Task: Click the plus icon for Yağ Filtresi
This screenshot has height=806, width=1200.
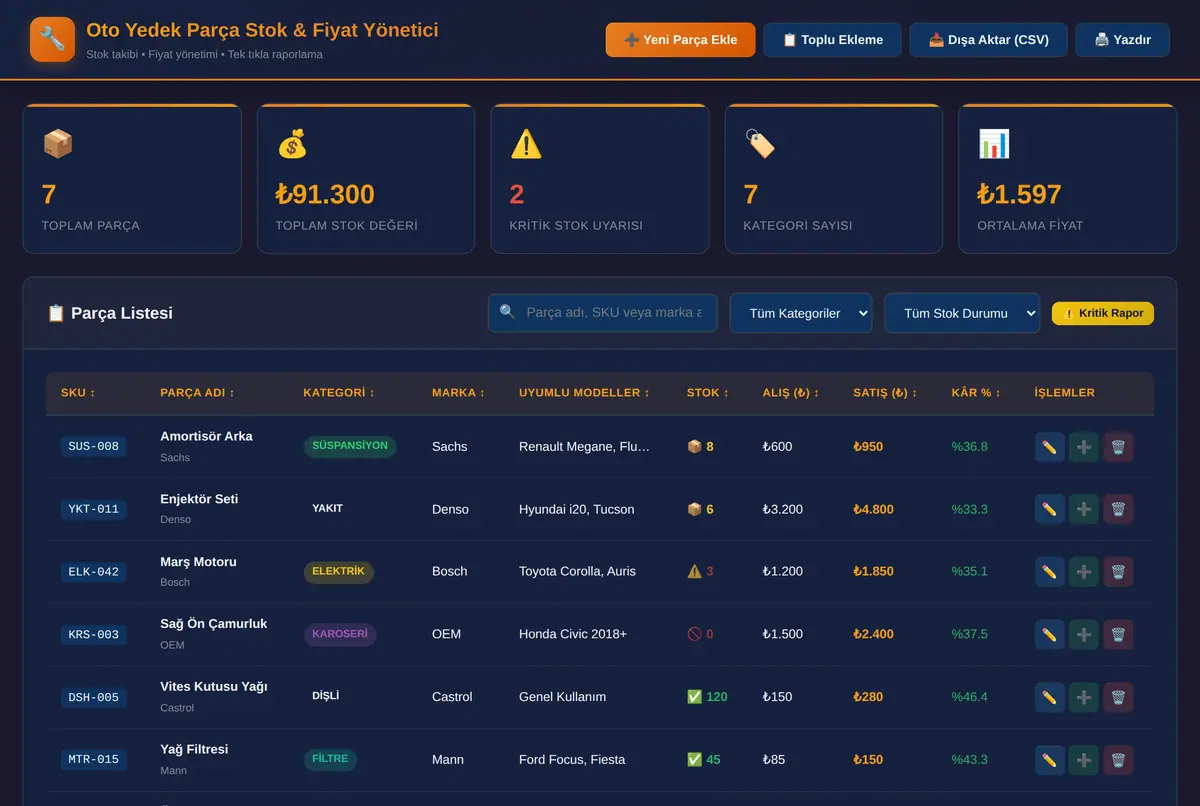Action: (1084, 760)
